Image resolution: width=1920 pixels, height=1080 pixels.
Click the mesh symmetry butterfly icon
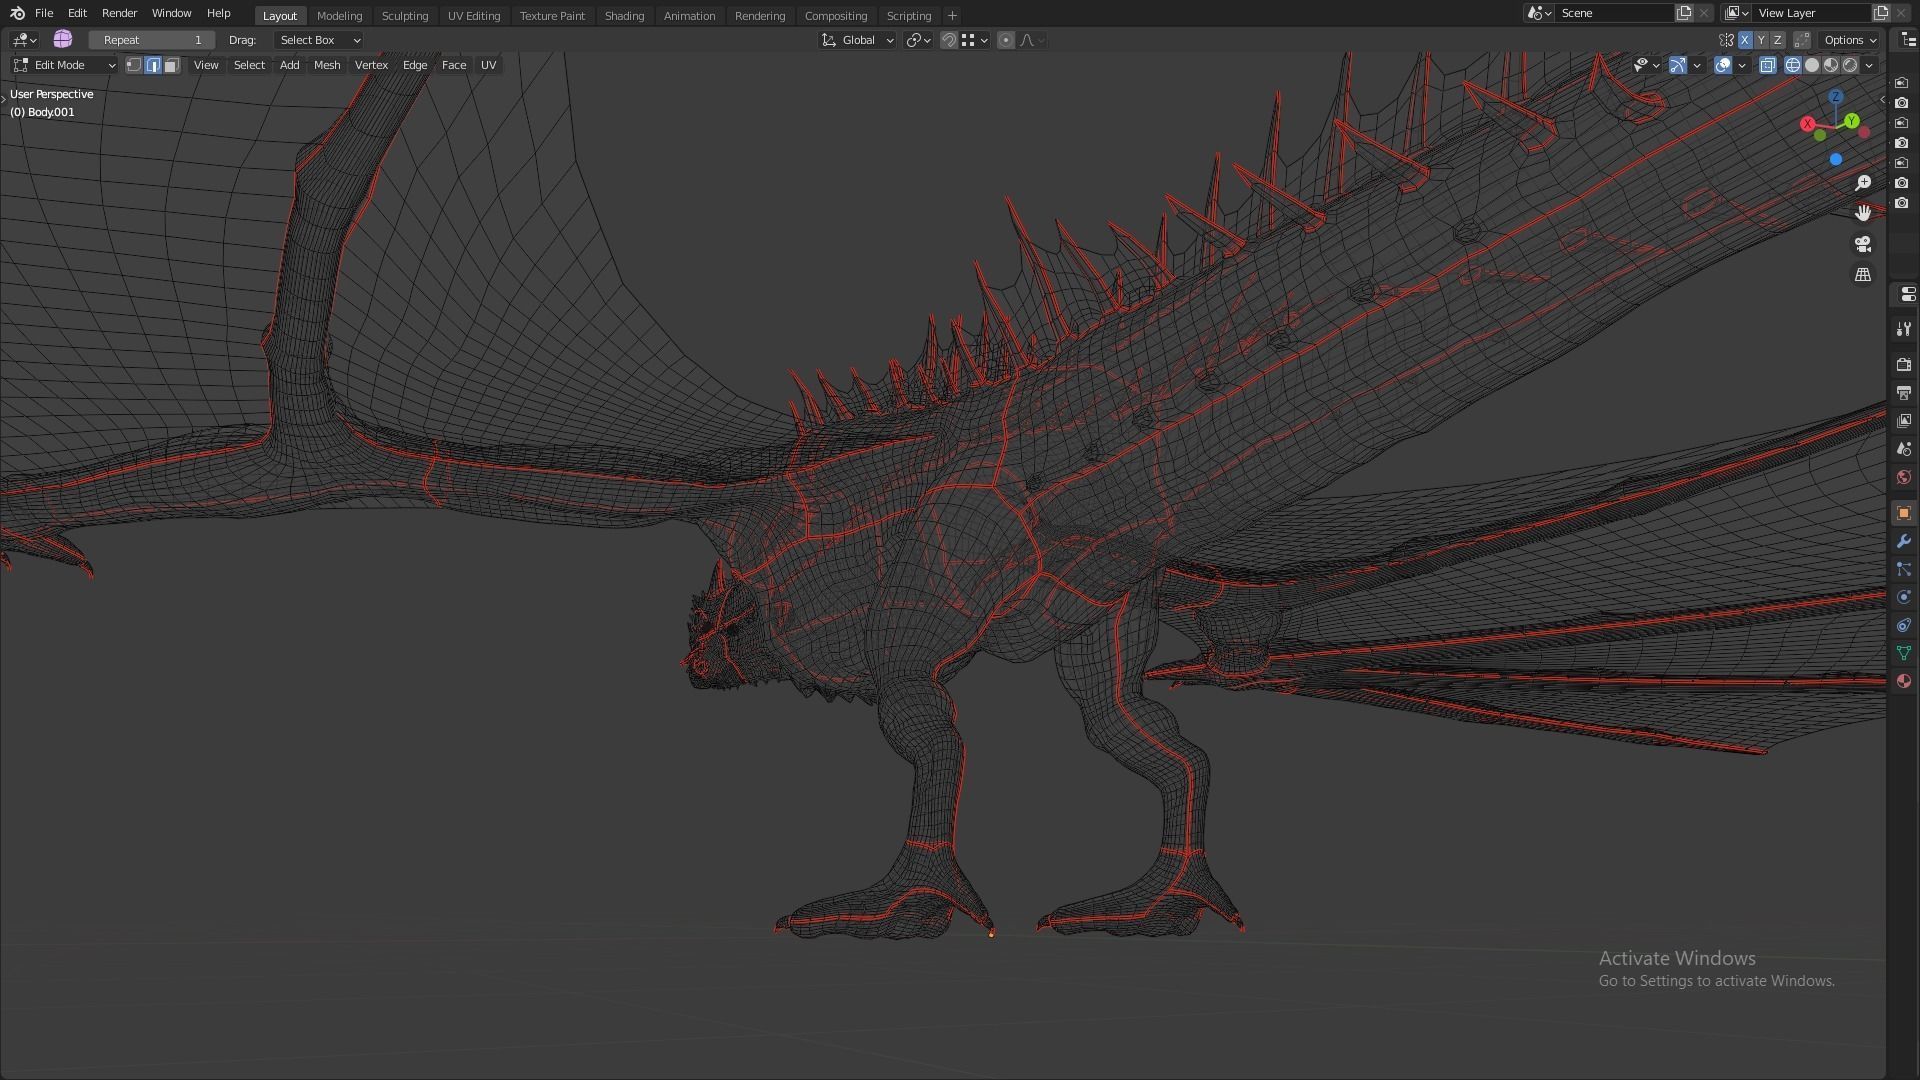click(1727, 40)
